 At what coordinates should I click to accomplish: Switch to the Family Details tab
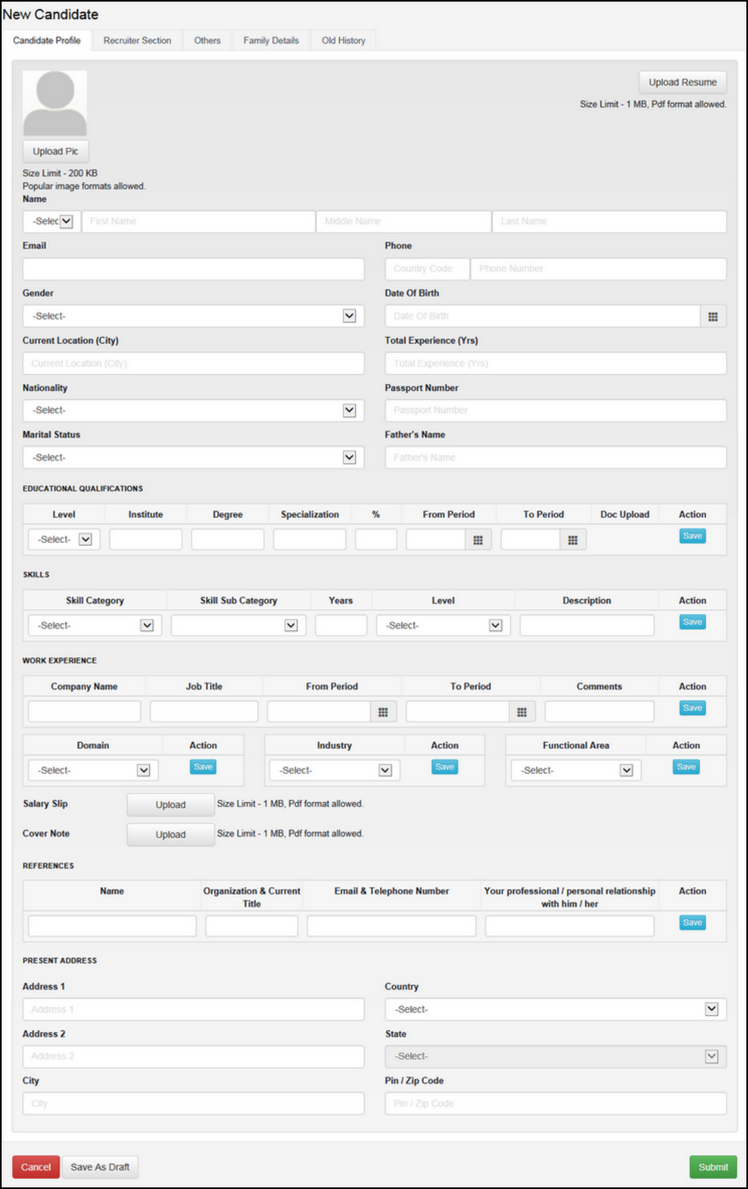coord(271,40)
